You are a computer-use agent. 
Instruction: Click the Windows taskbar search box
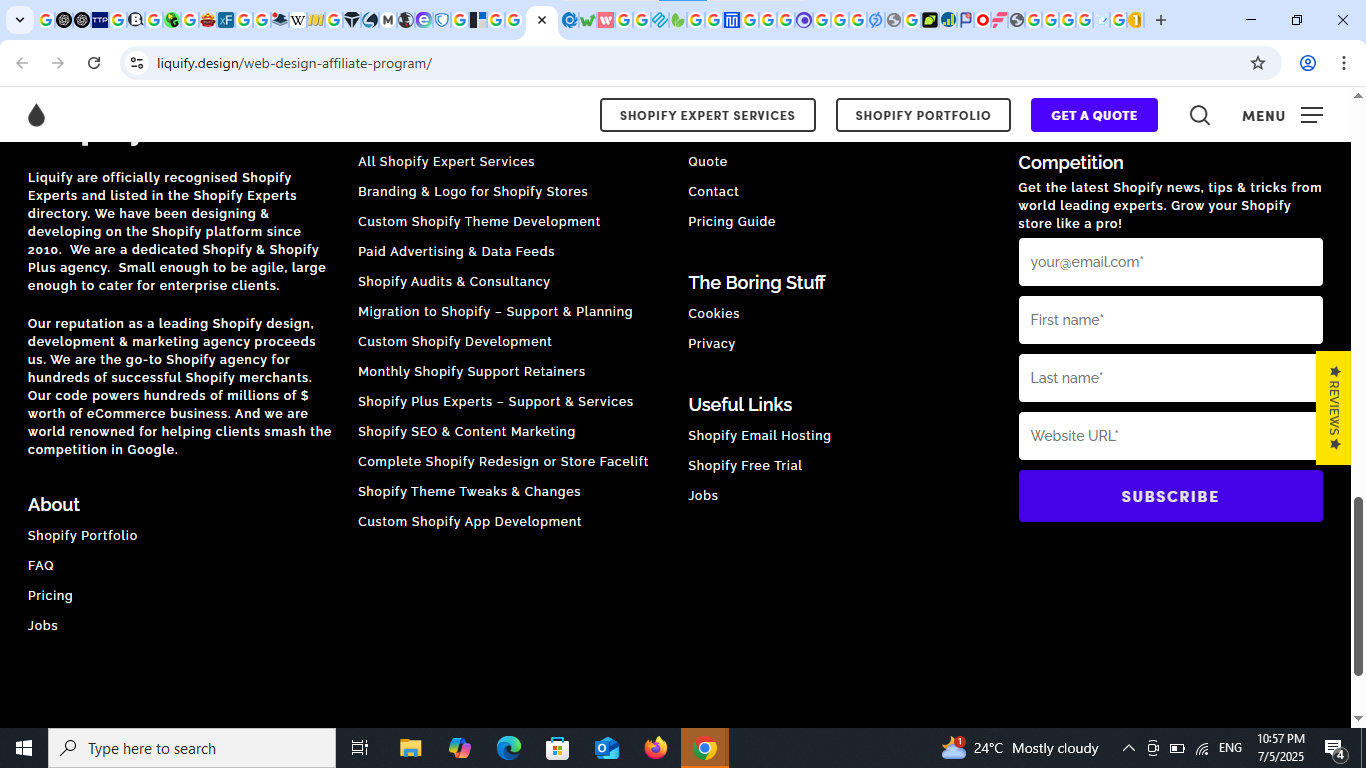point(192,748)
